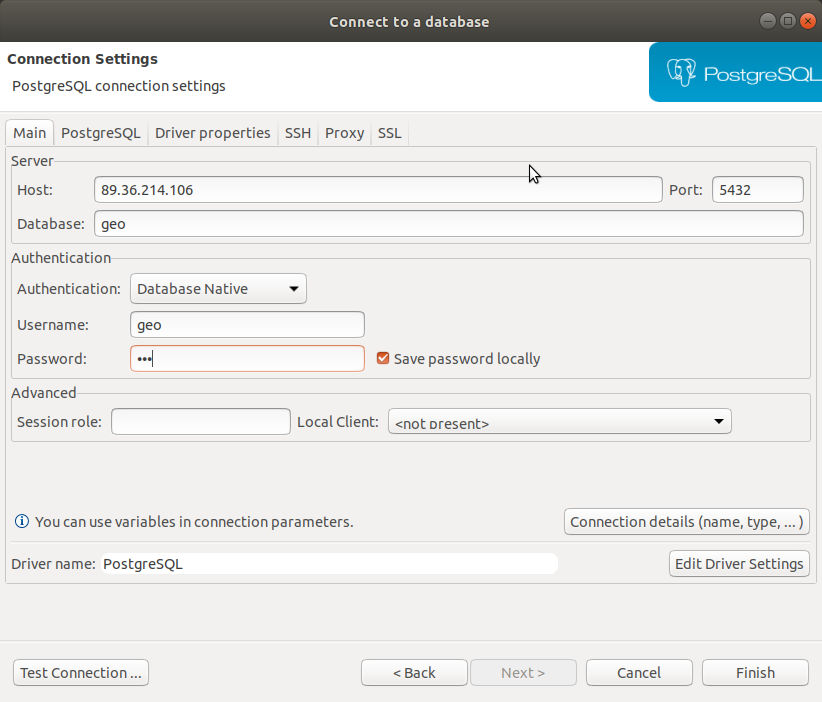The width and height of the screenshot is (822, 702).
Task: Click into the Host input field
Action: tap(378, 190)
